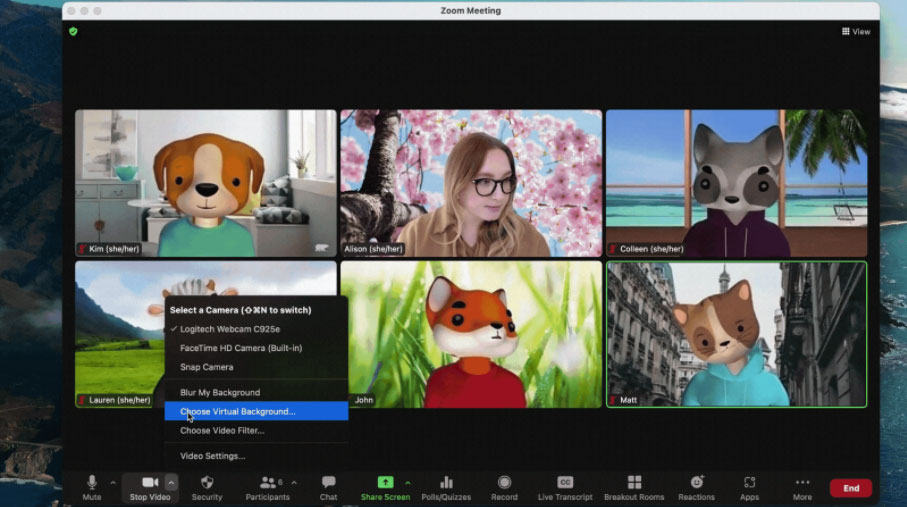Open the Participants panel
This screenshot has width=907, height=507.
[267, 483]
